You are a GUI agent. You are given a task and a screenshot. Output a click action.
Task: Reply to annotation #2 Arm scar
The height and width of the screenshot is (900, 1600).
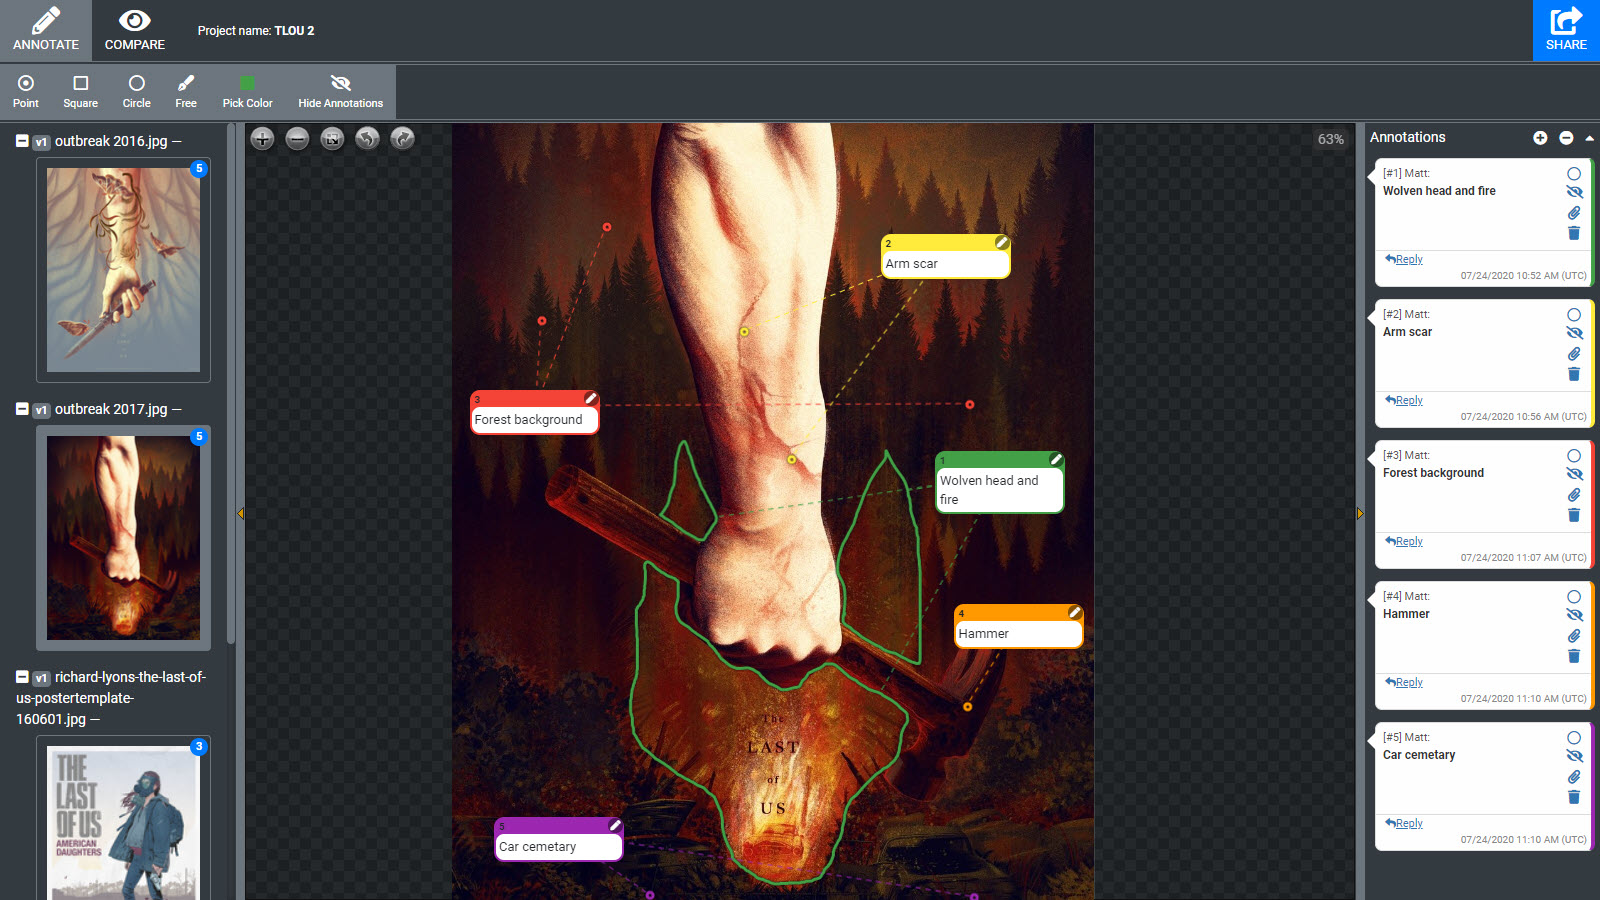click(x=1404, y=400)
